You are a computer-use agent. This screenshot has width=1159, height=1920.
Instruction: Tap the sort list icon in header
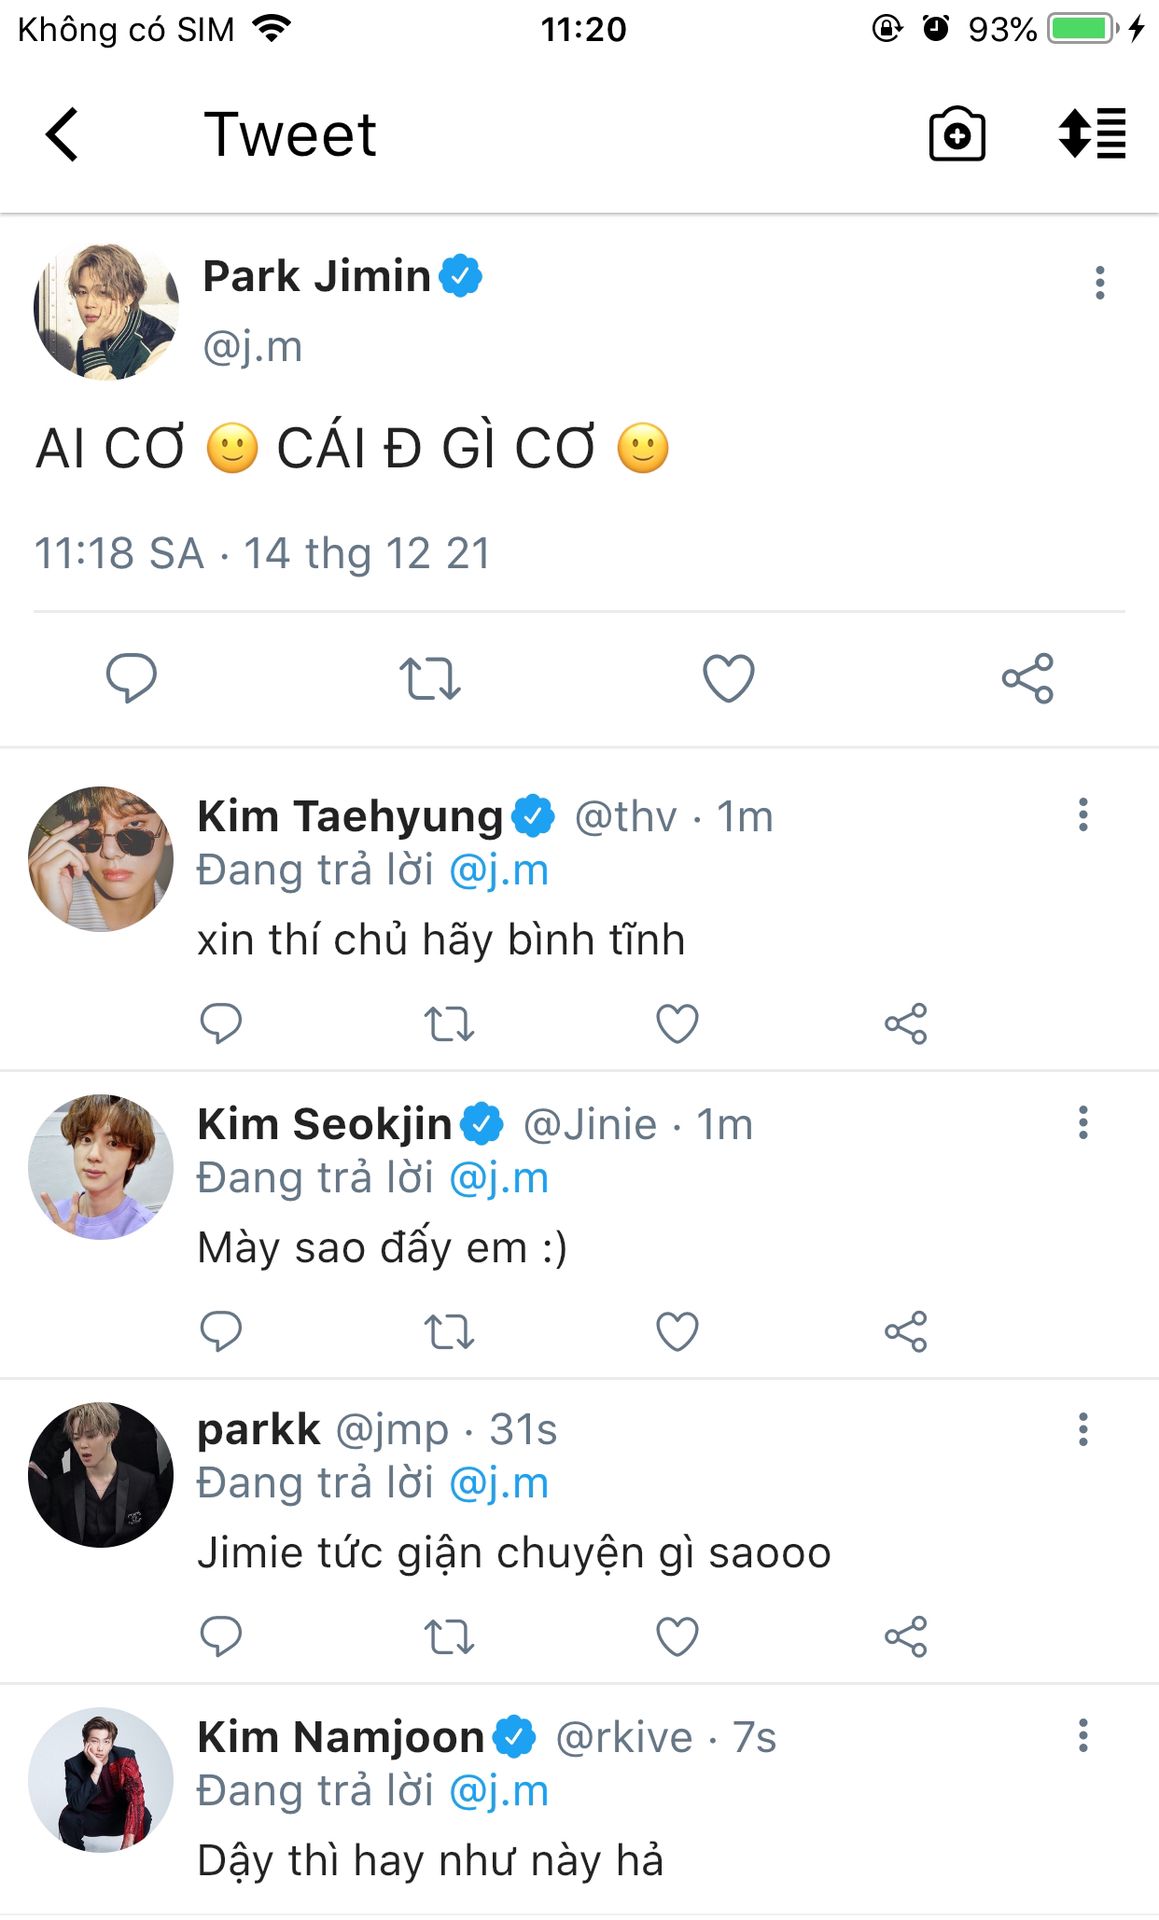[x=1092, y=134]
